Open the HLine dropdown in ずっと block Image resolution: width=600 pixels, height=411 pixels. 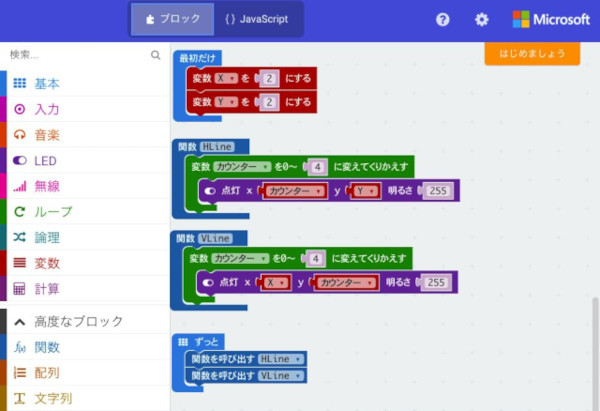[x=281, y=358]
